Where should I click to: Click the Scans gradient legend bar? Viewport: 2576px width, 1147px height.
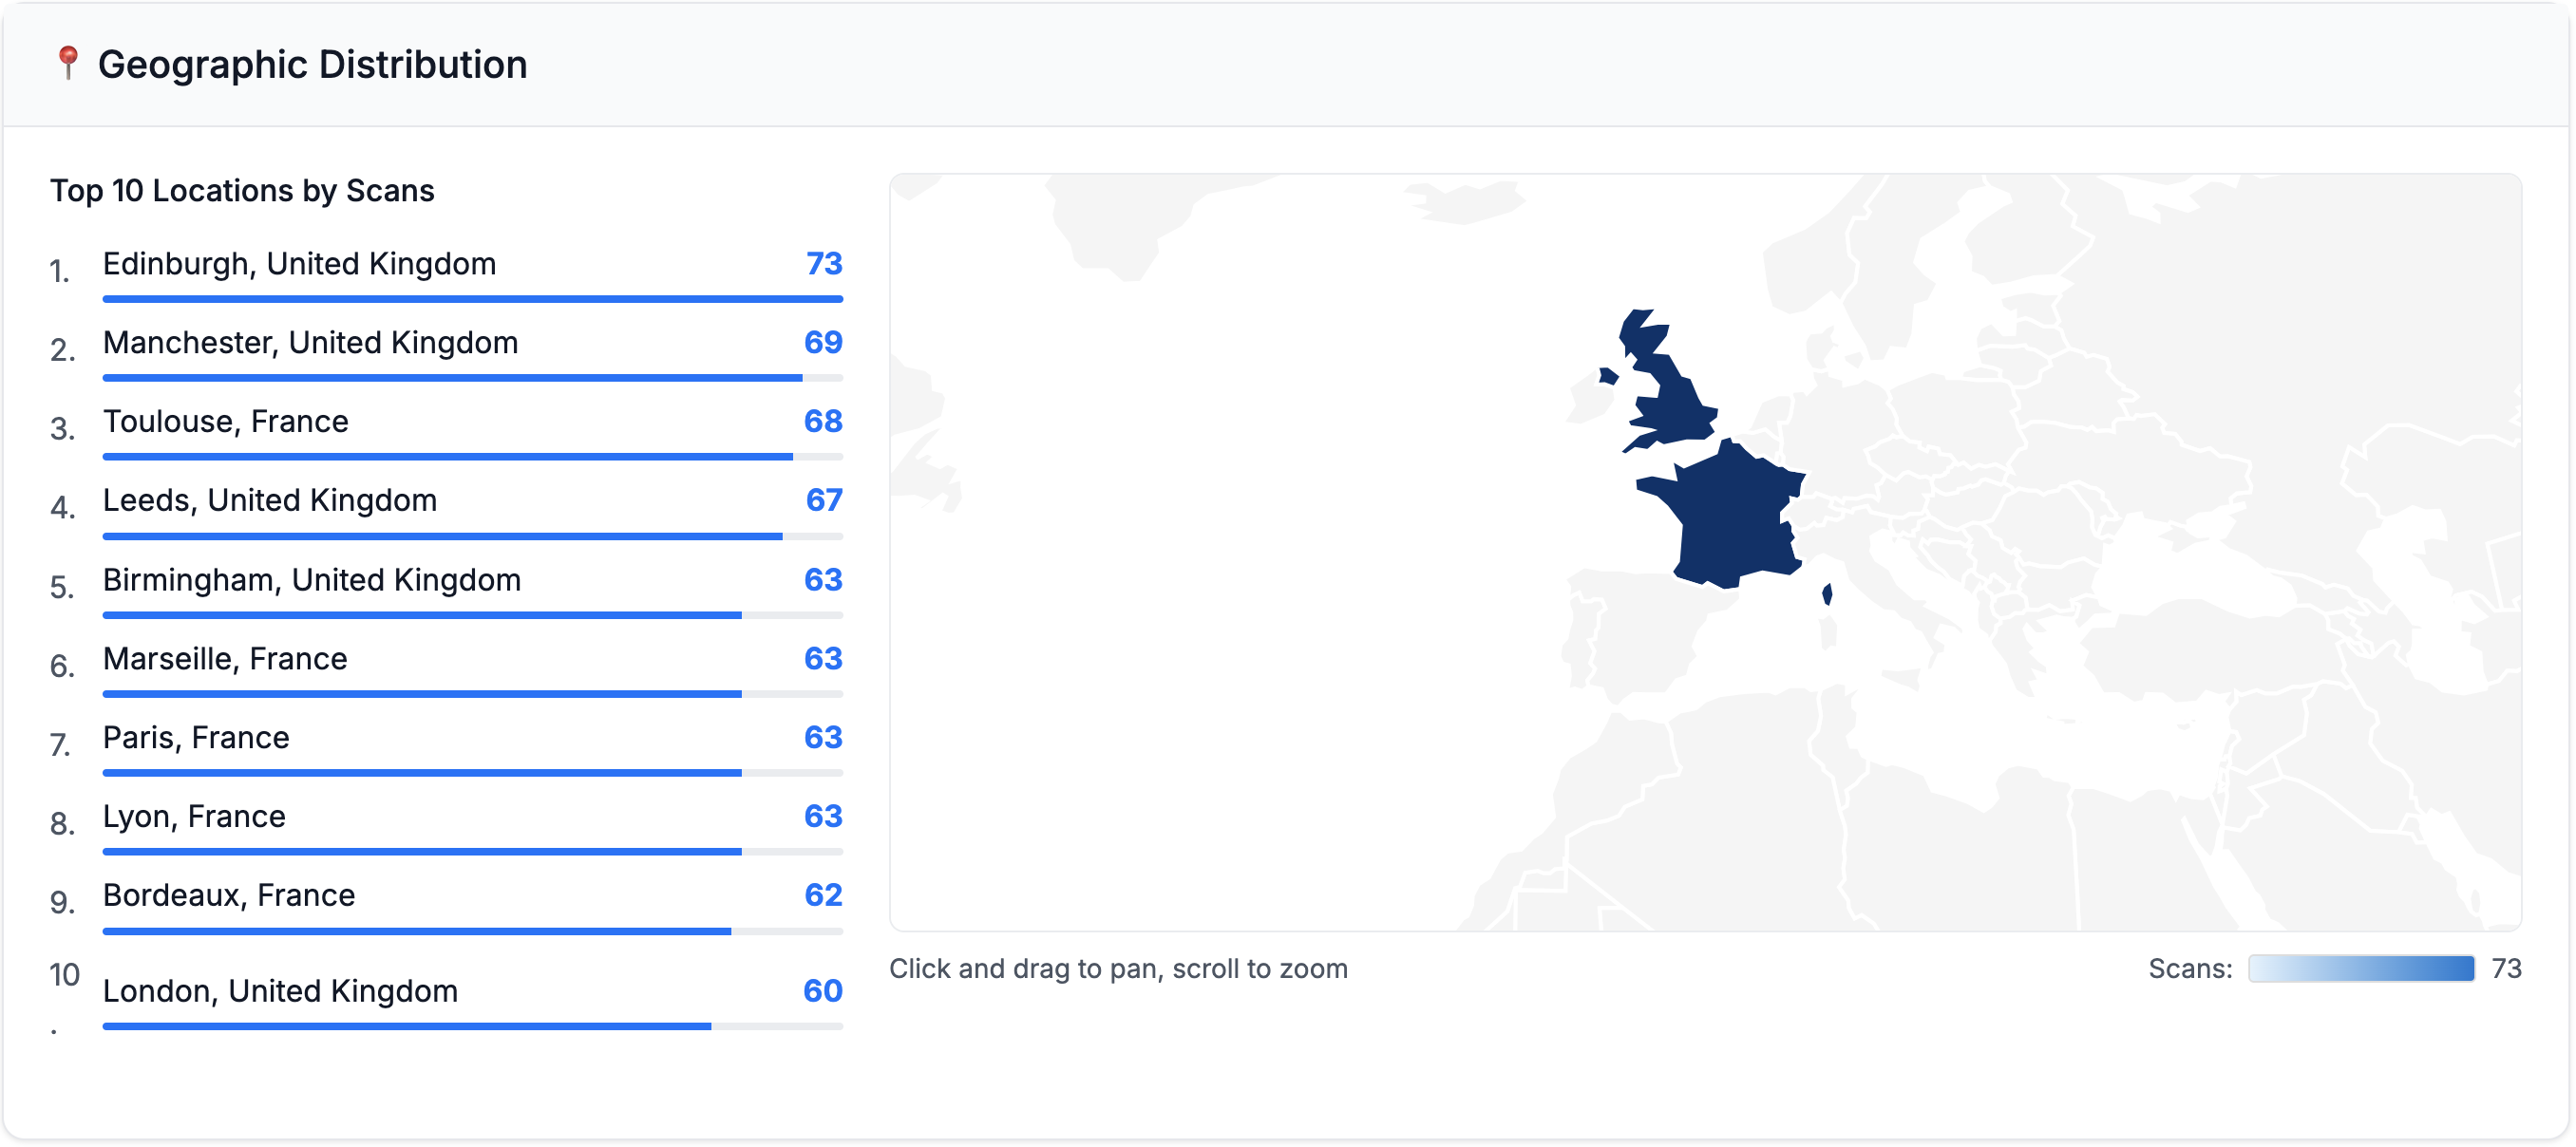coord(2360,969)
